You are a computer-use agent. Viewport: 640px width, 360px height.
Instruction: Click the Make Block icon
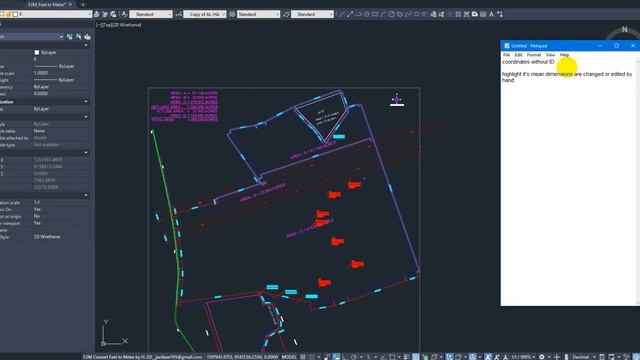point(441,14)
